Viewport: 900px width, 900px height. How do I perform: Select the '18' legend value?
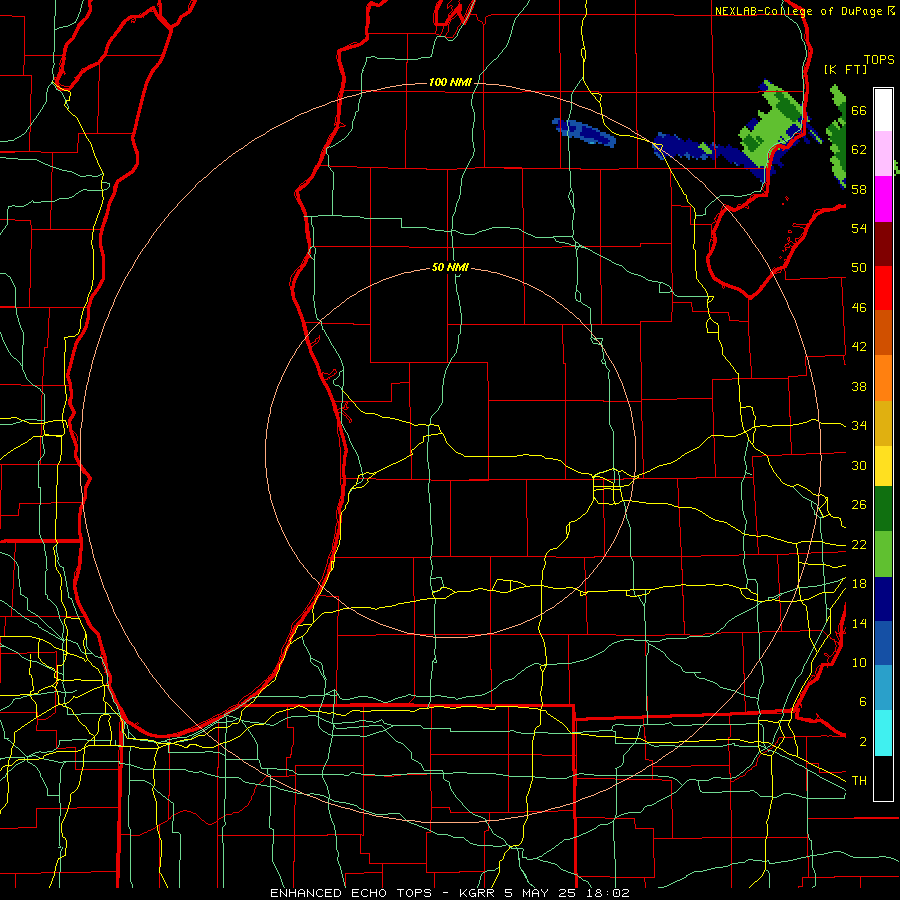click(859, 584)
